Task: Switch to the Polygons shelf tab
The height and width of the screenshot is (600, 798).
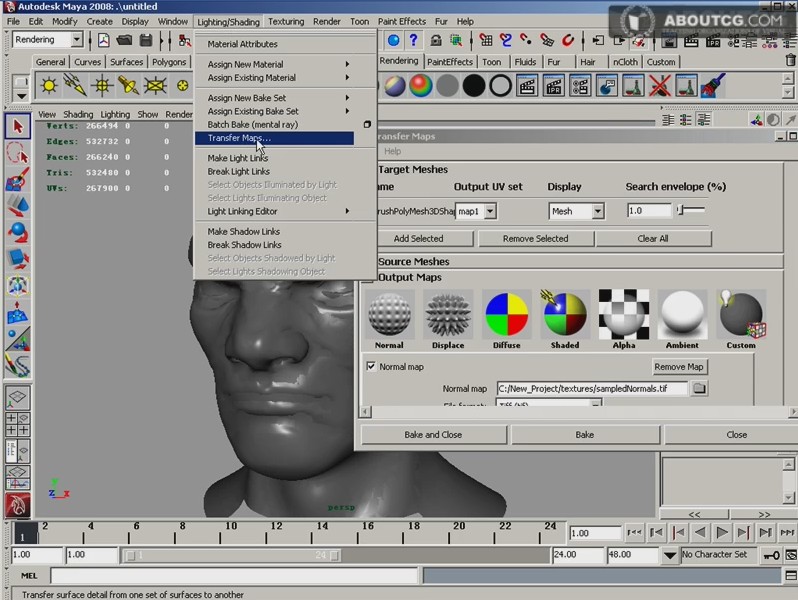Action: (169, 62)
